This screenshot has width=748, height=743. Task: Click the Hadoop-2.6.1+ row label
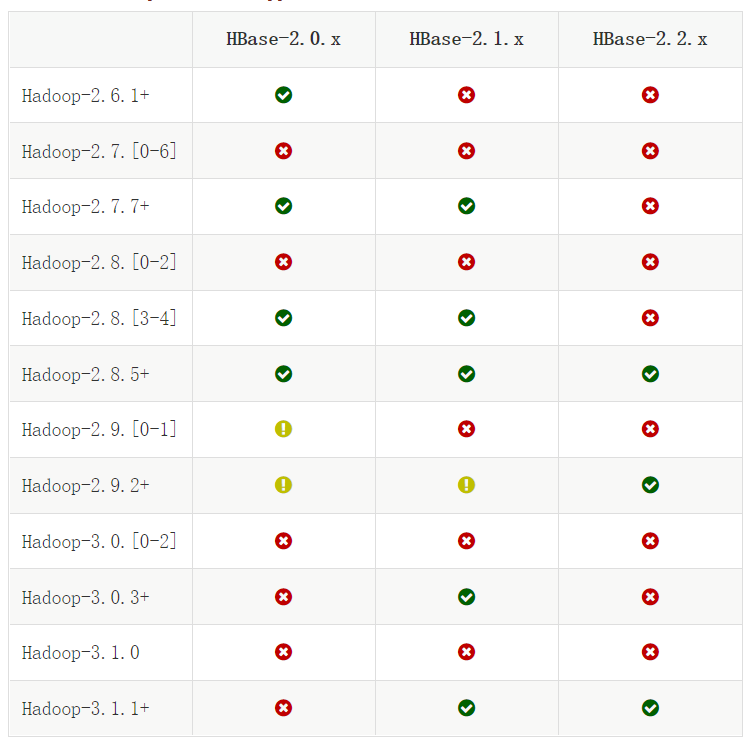[85, 96]
